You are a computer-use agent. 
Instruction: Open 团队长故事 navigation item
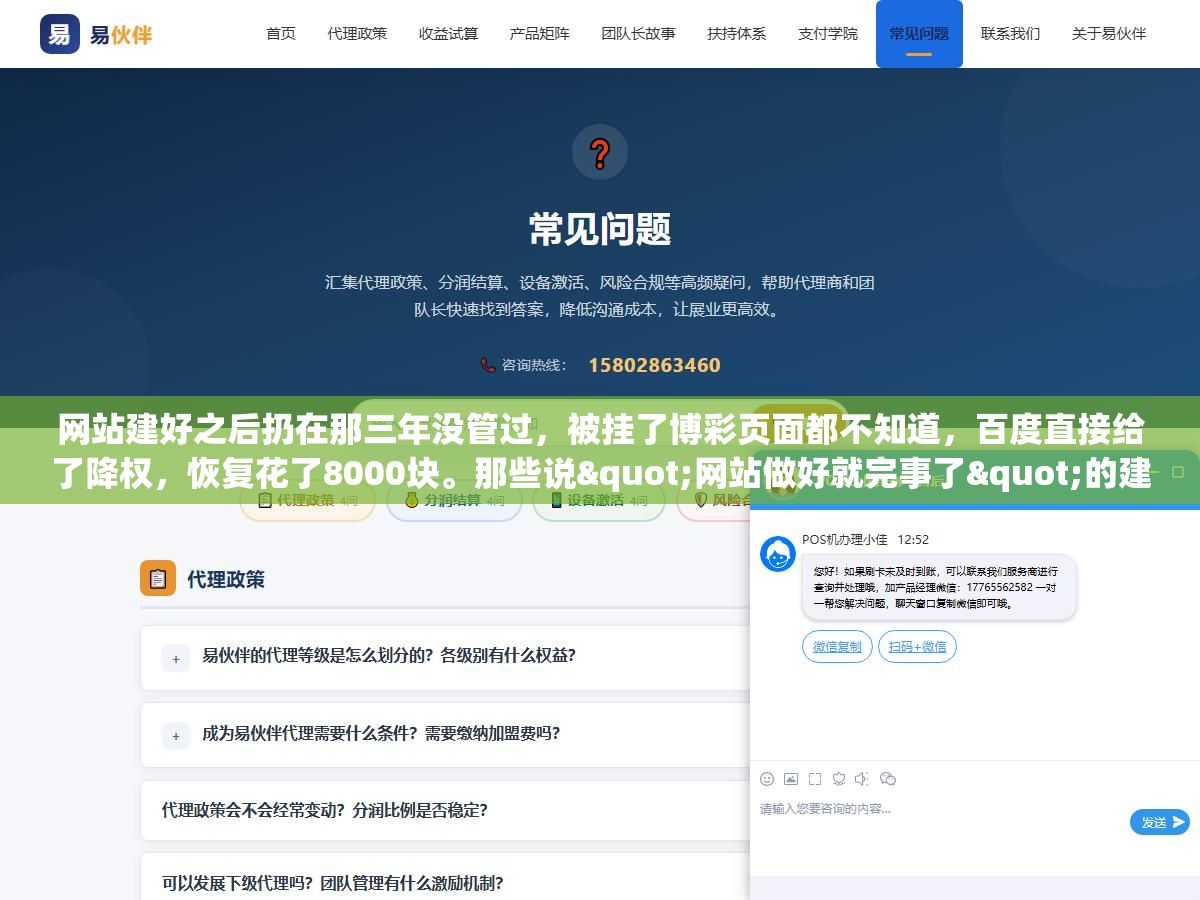tap(638, 33)
